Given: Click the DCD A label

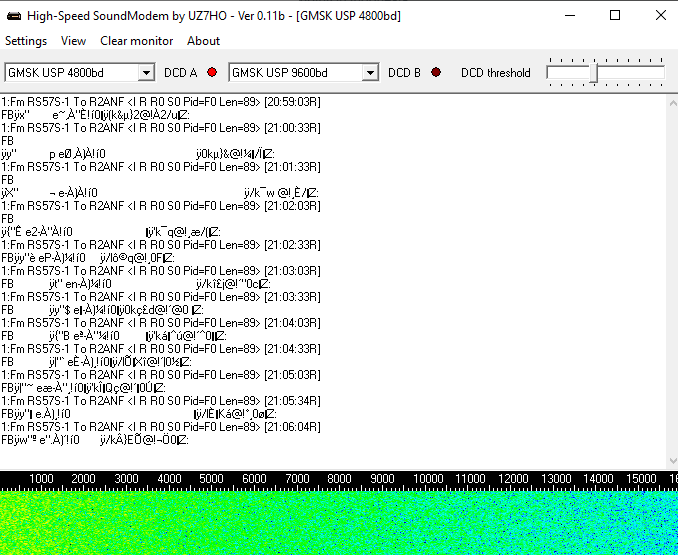Looking at the screenshot, I should point(180,73).
